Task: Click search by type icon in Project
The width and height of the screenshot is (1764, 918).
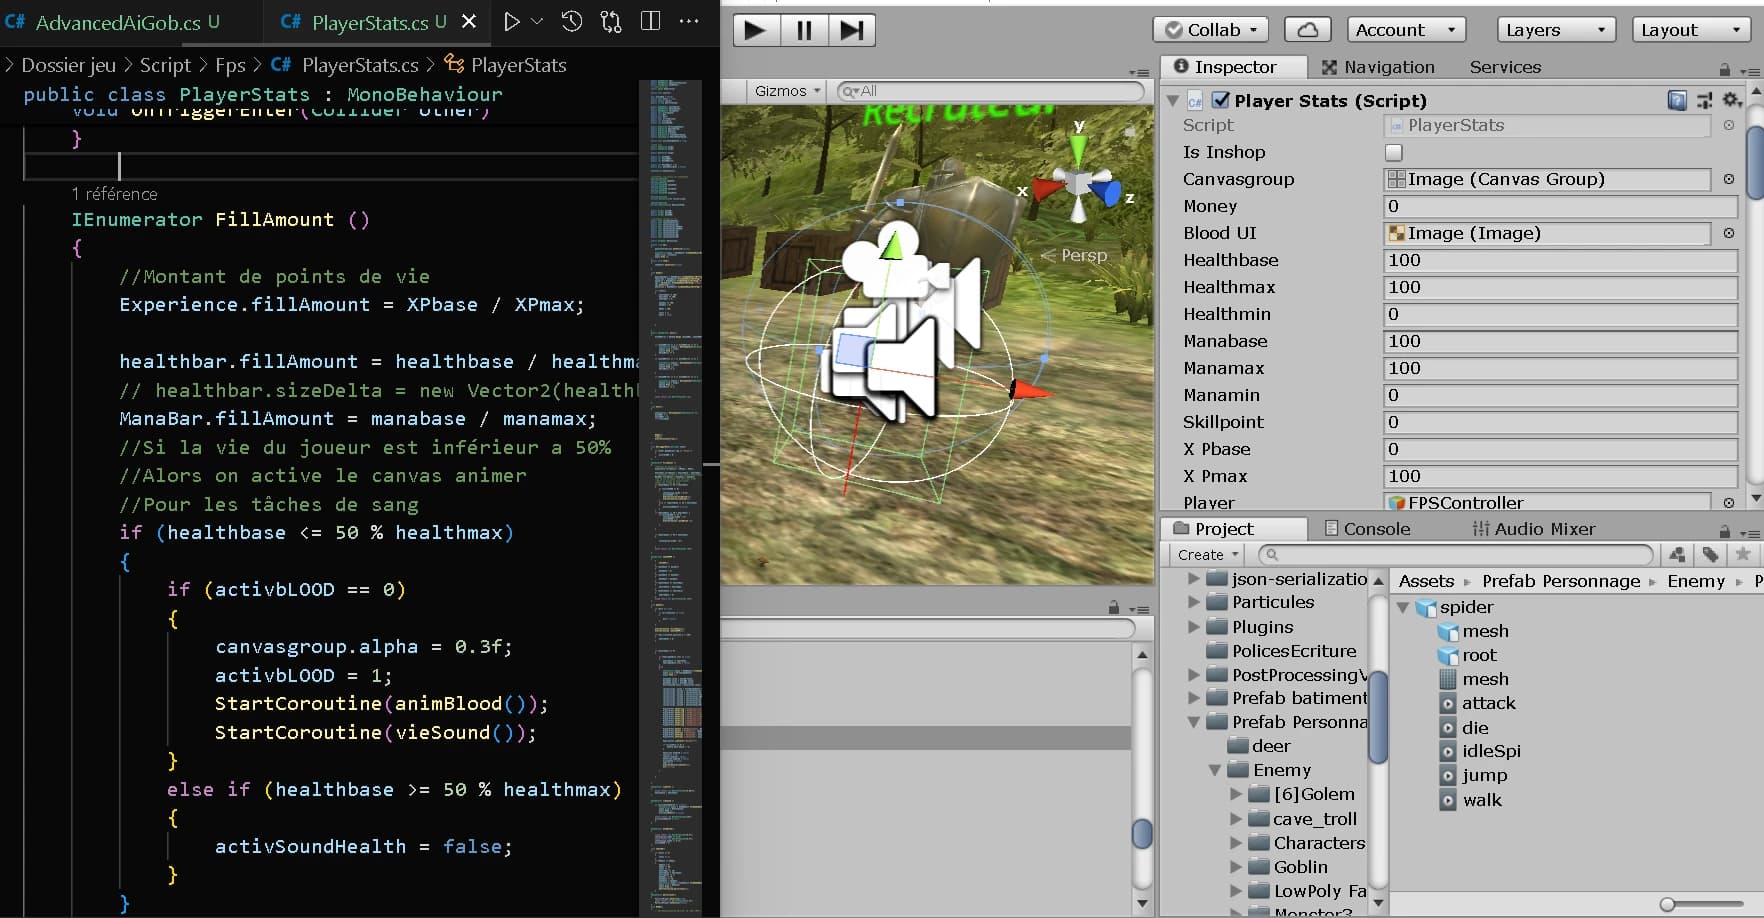Action: click(x=1678, y=554)
